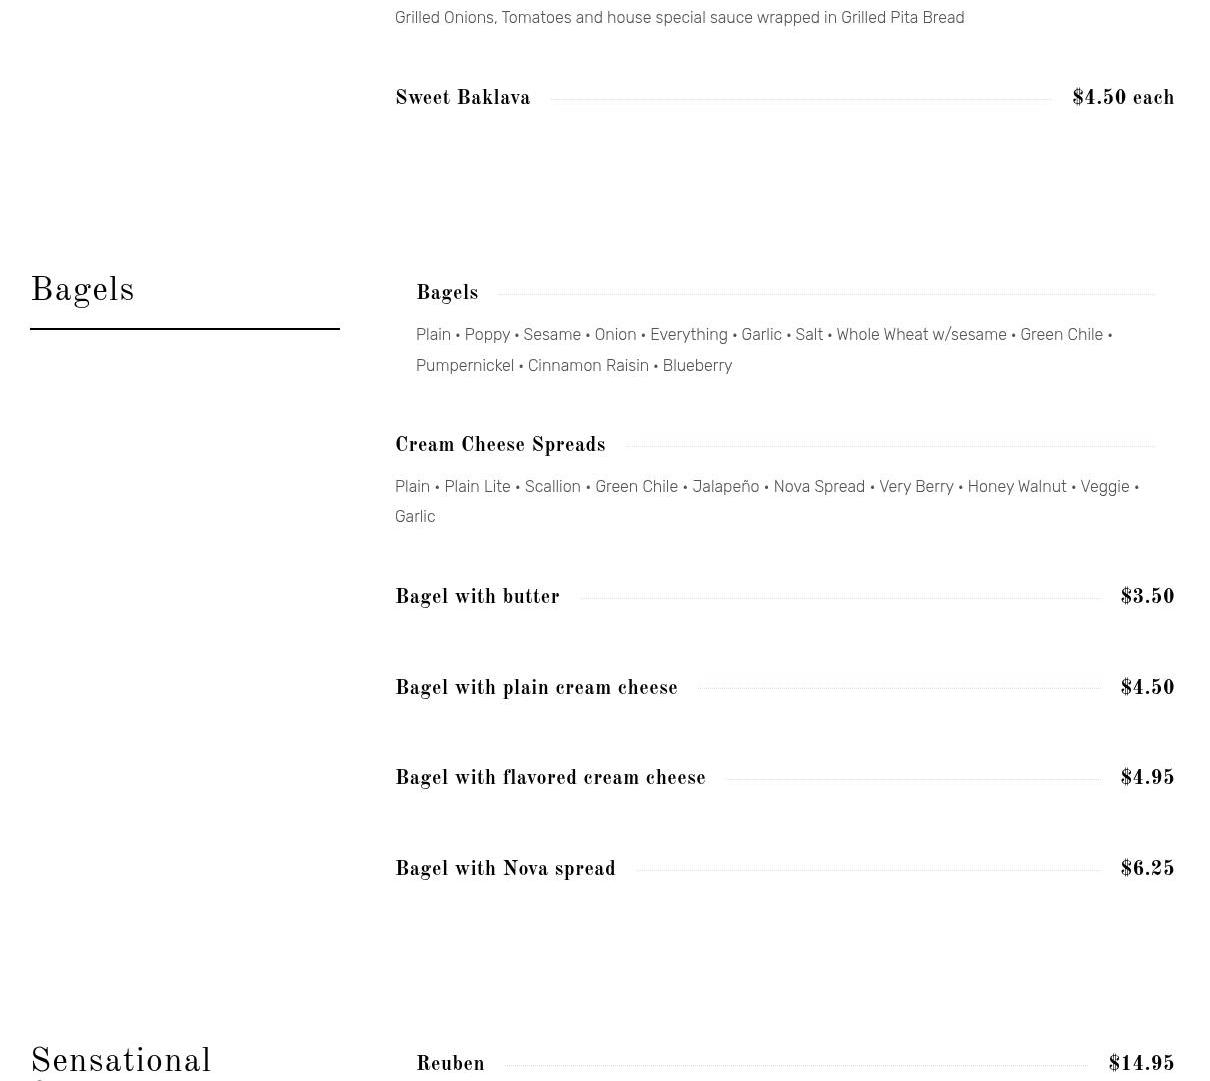Click the $6.25 Nova spread price
This screenshot has width=1210, height=1081.
(x=1147, y=869)
